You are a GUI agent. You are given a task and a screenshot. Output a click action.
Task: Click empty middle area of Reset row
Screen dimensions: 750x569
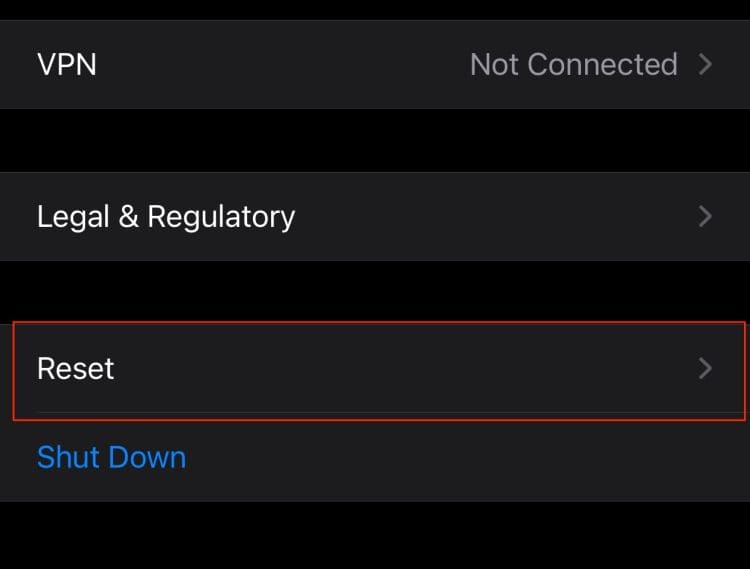click(402, 369)
